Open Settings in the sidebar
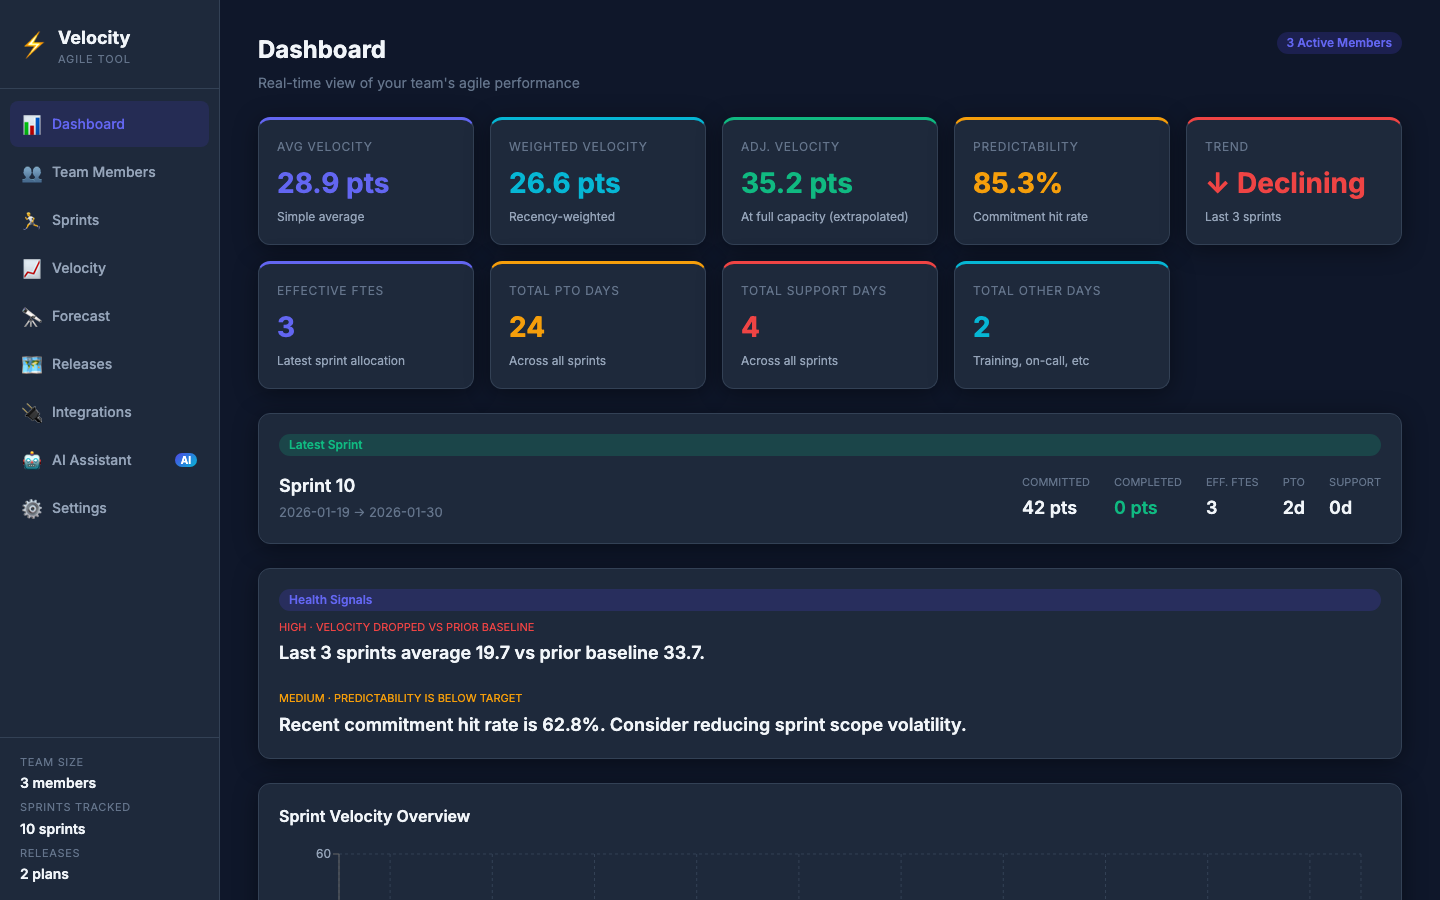The height and width of the screenshot is (900, 1440). click(109, 508)
